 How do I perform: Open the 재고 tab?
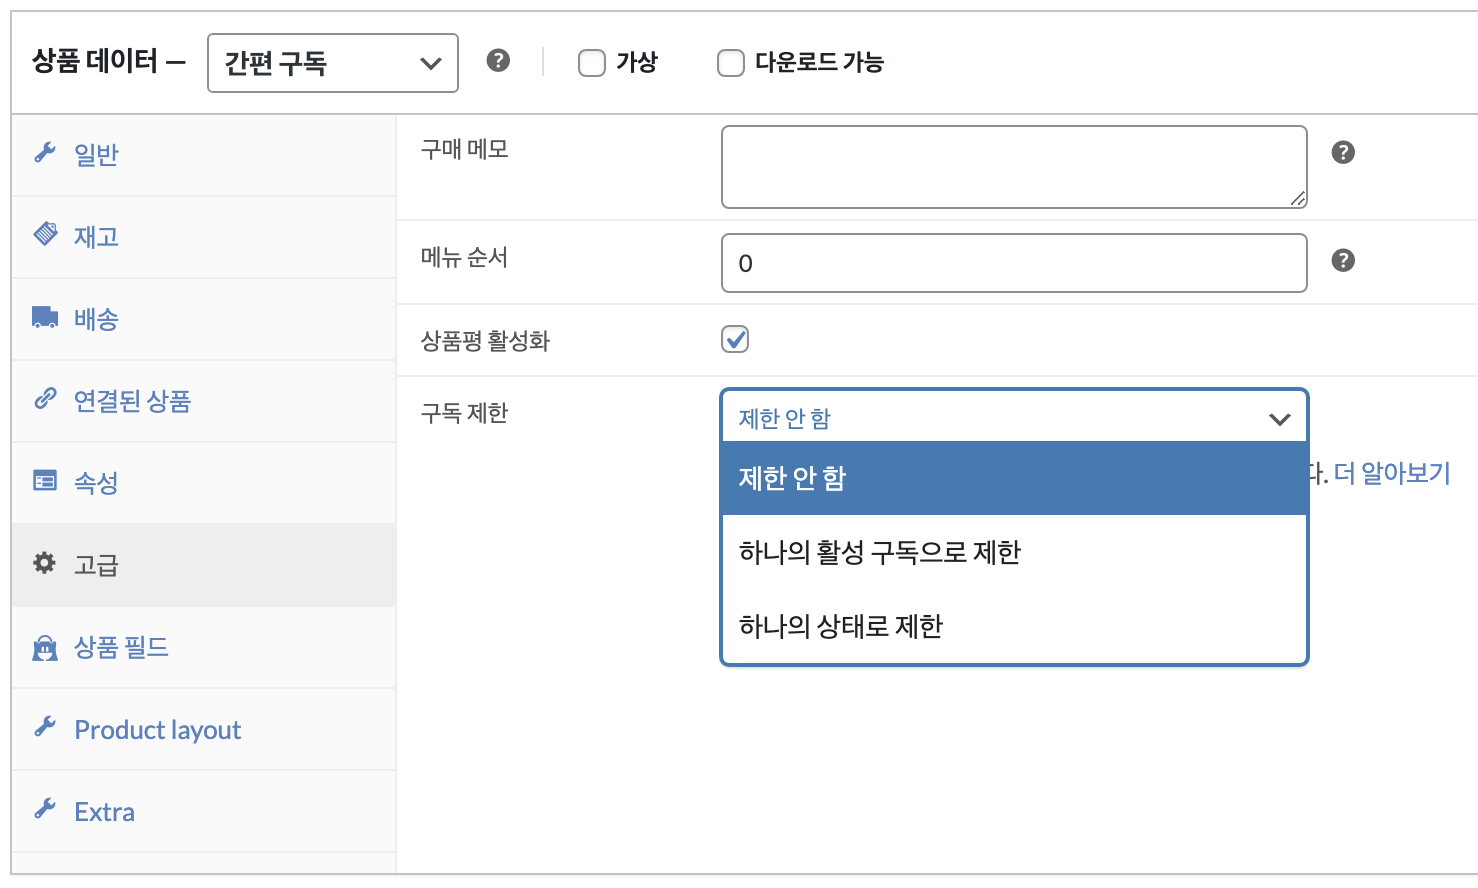(204, 237)
